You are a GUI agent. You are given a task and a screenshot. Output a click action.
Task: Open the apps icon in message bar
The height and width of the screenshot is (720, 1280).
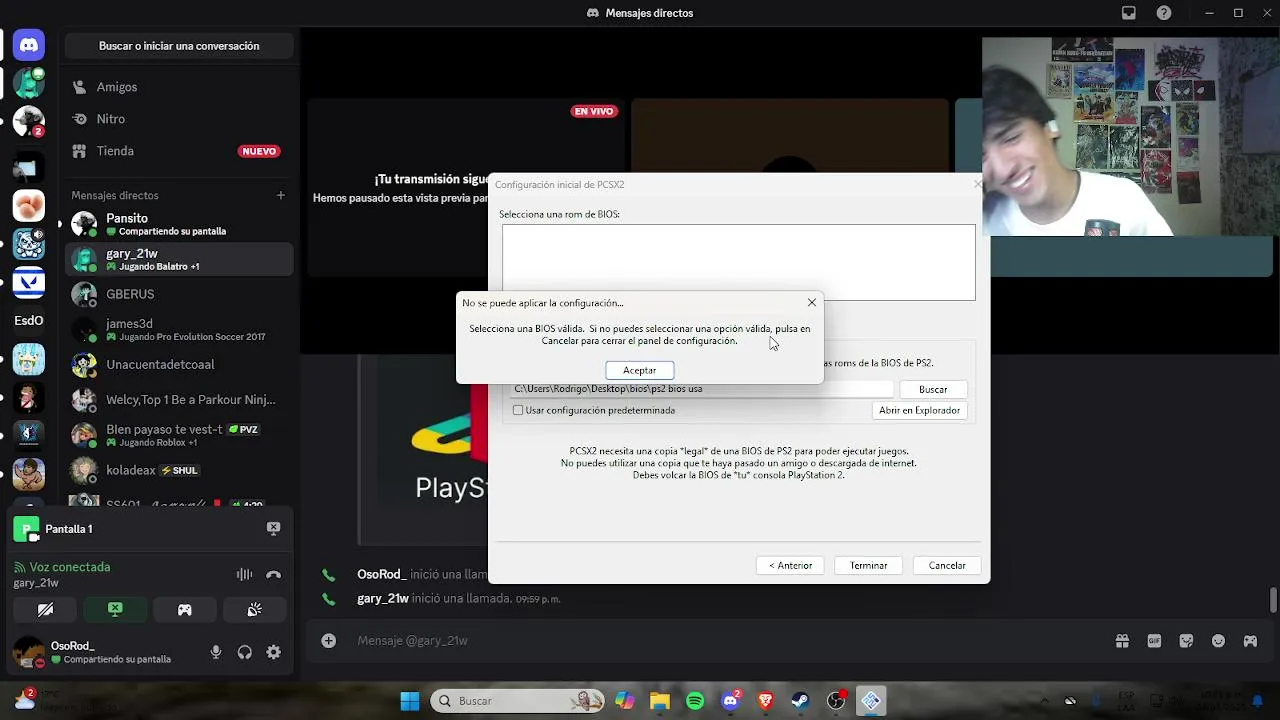(x=1250, y=641)
